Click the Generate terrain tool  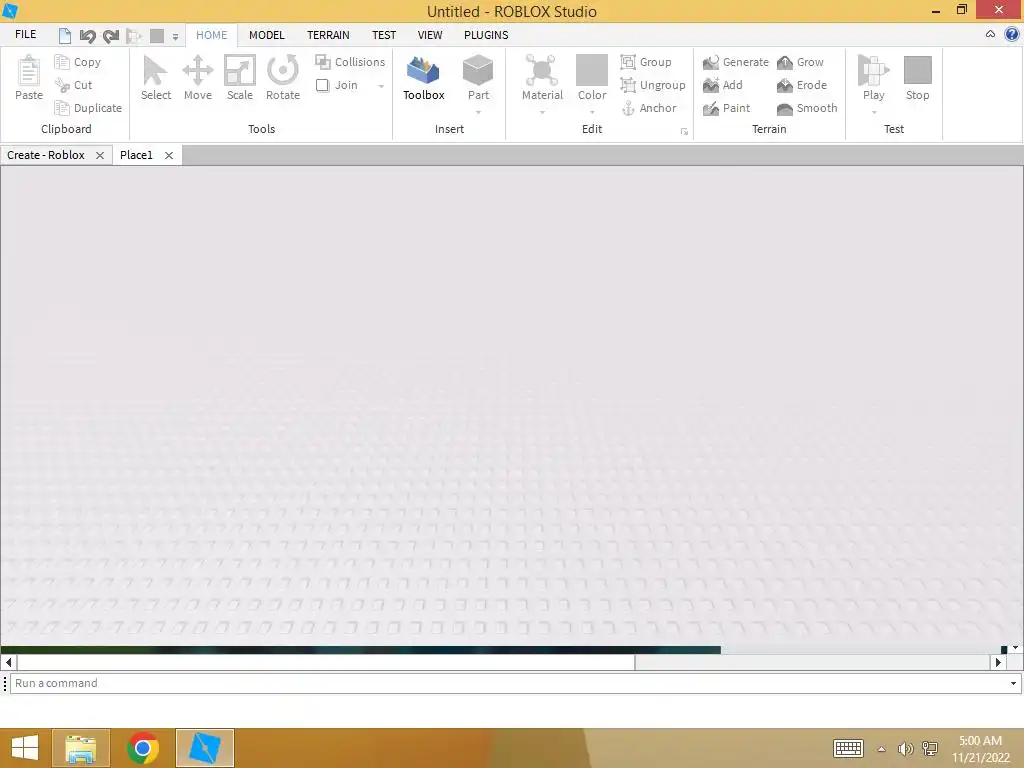click(x=735, y=62)
